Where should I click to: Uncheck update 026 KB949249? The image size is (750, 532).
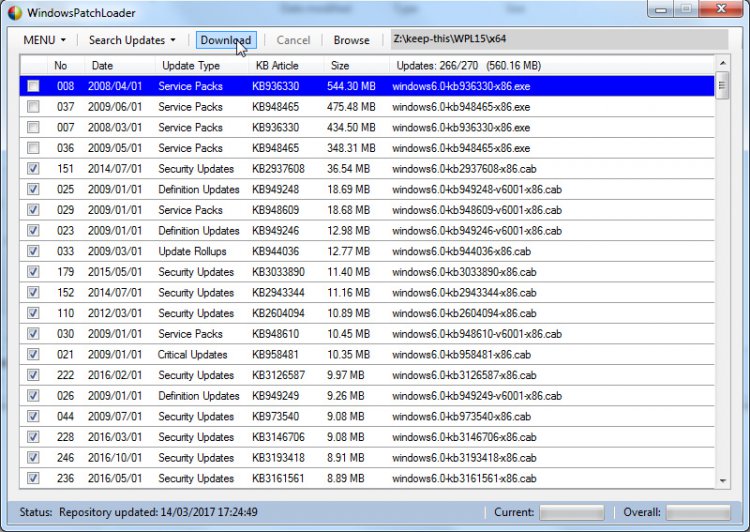pyautogui.click(x=33, y=396)
